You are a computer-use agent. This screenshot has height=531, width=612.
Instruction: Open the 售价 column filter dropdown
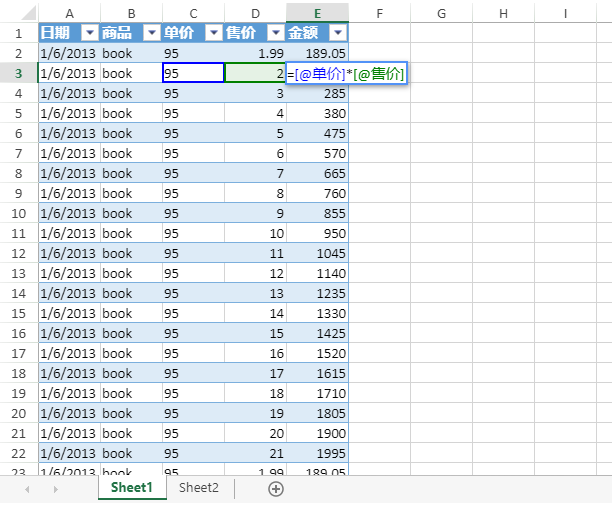pyautogui.click(x=276, y=33)
